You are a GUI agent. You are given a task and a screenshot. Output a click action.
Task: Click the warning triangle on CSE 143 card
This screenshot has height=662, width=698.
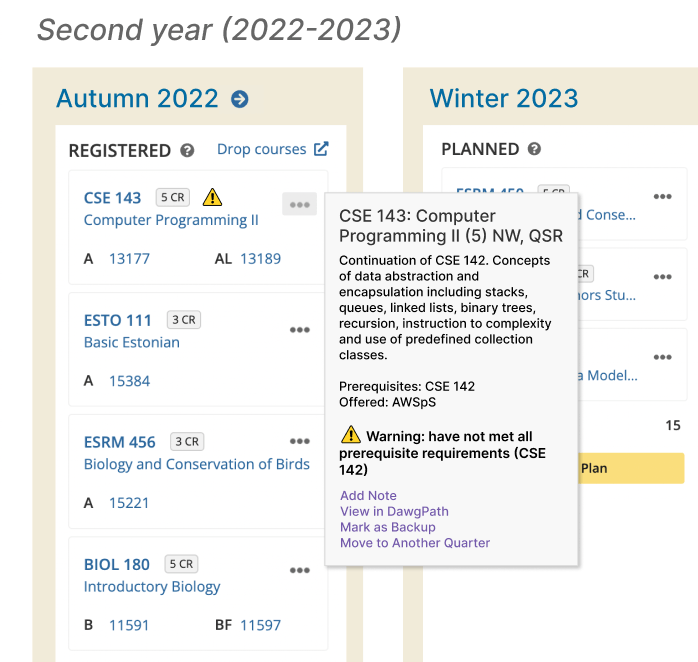(x=211, y=197)
